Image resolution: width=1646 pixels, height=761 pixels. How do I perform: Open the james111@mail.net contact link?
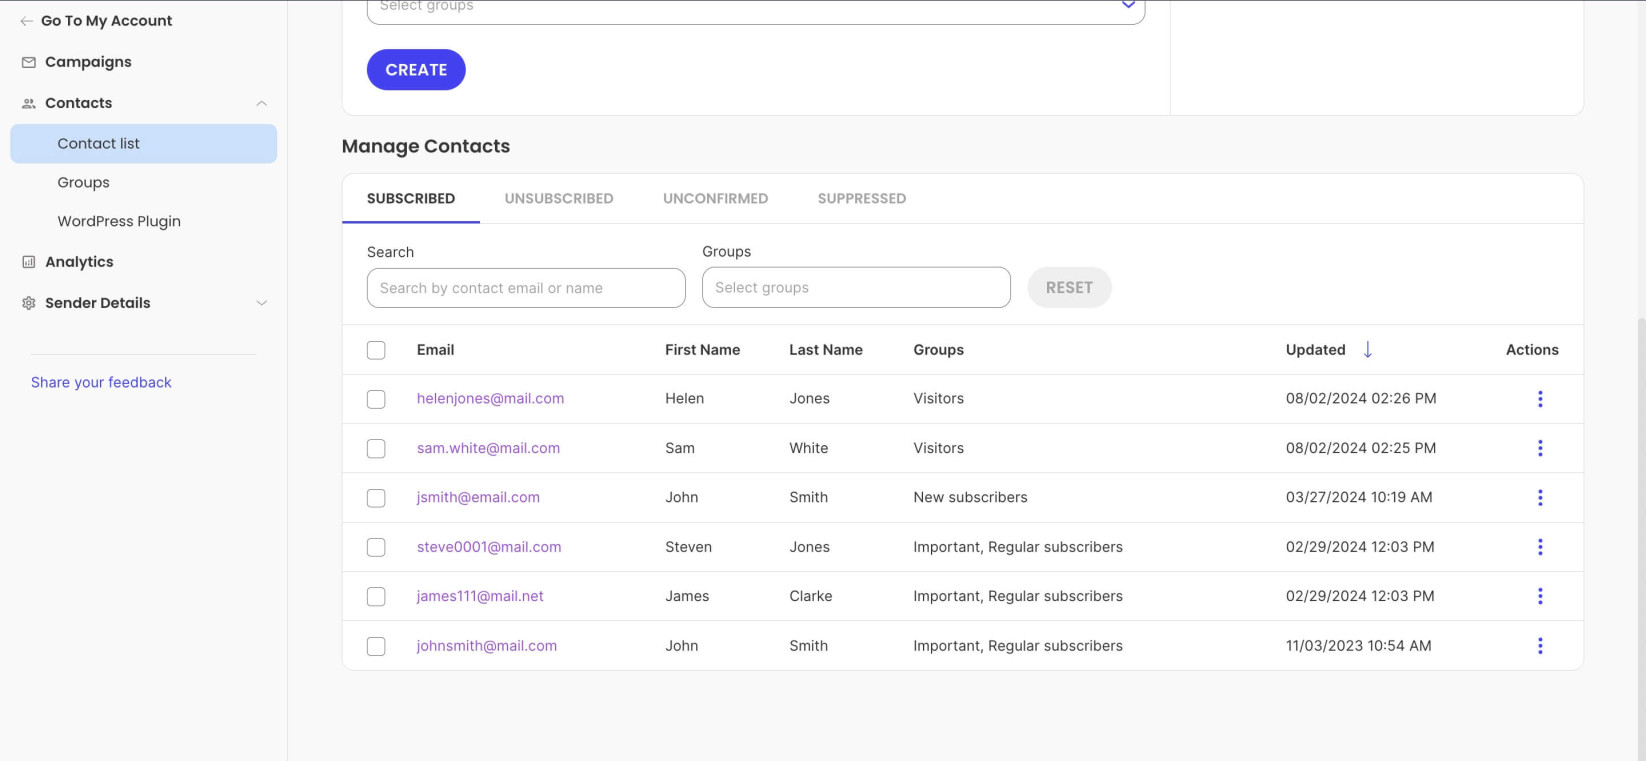click(x=480, y=596)
